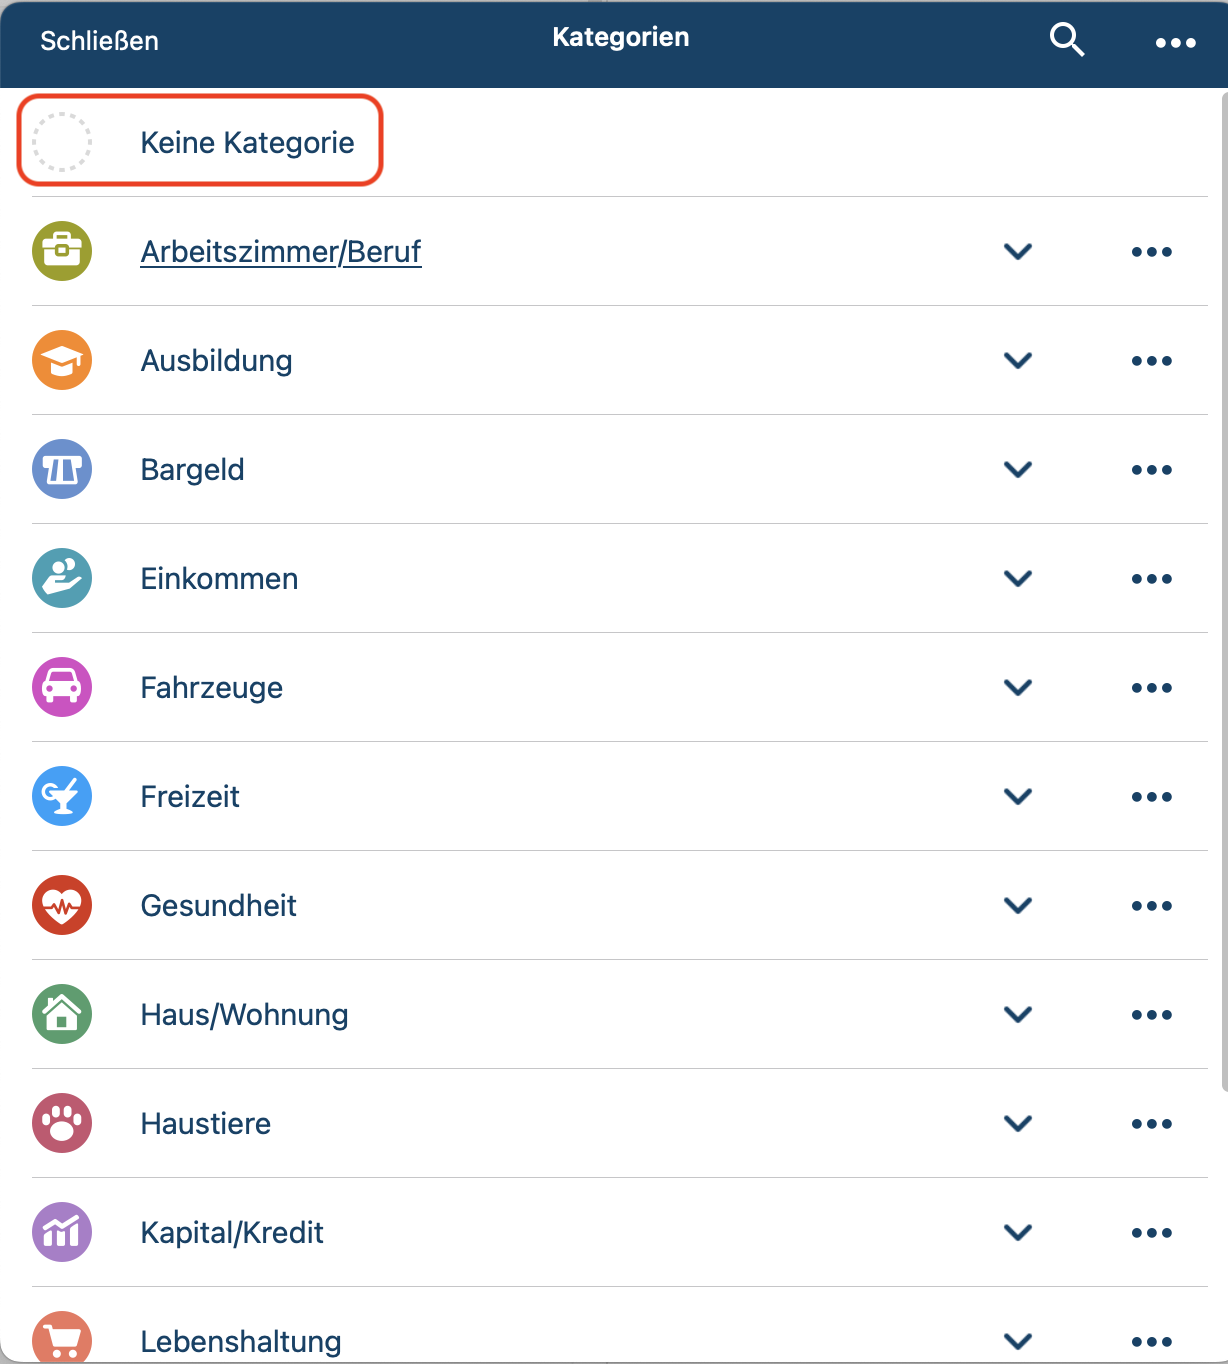Select the Kapital/Kredit category

pyautogui.click(x=232, y=1233)
